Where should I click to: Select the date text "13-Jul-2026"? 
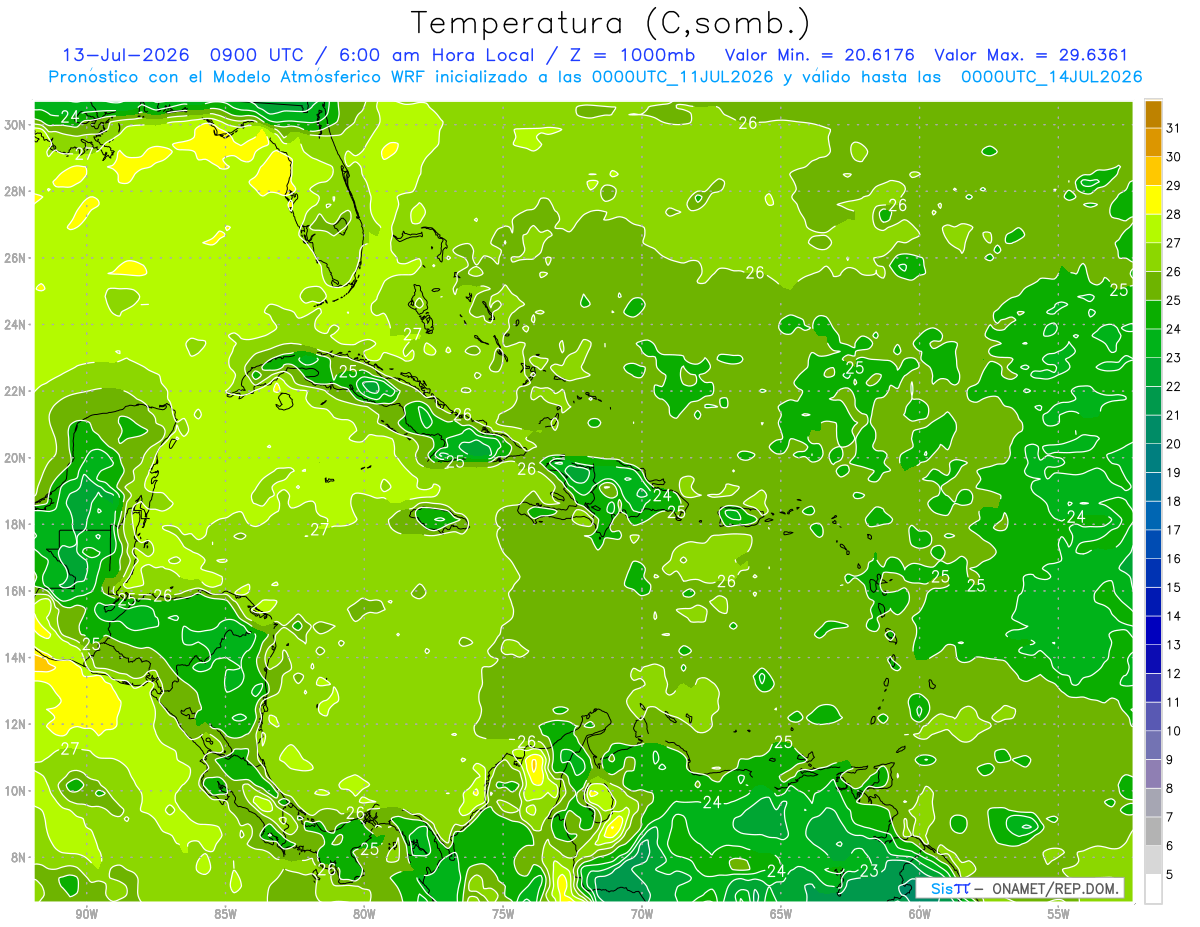(x=126, y=55)
